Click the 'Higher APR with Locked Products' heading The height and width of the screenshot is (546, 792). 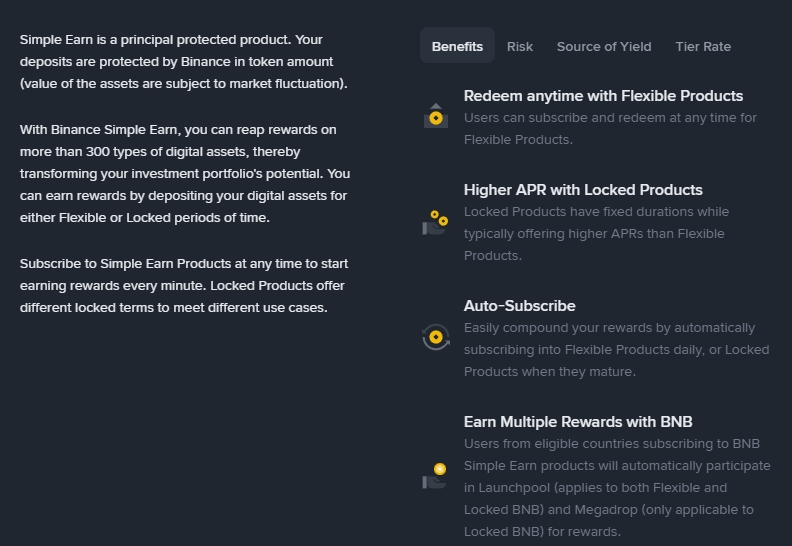click(583, 190)
